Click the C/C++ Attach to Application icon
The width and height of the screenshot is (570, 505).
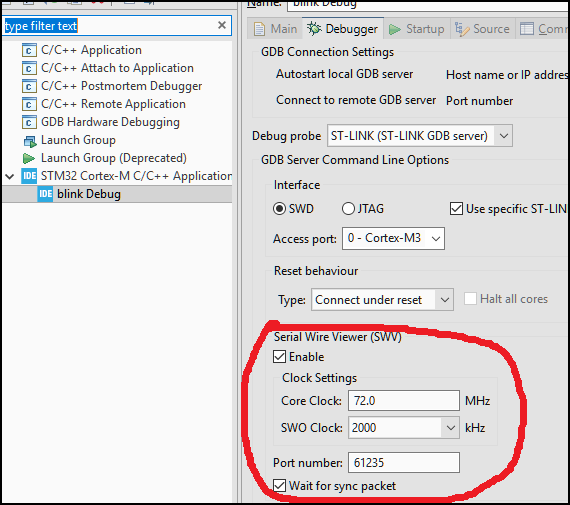(29, 68)
